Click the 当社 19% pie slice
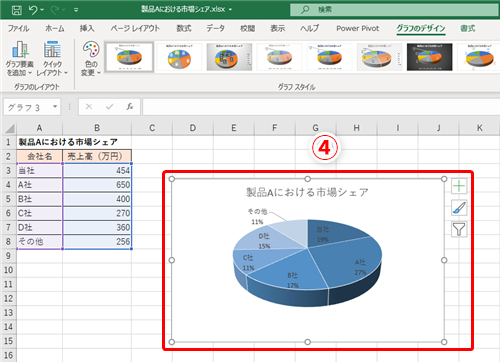This screenshot has width=500, height=362. click(328, 232)
